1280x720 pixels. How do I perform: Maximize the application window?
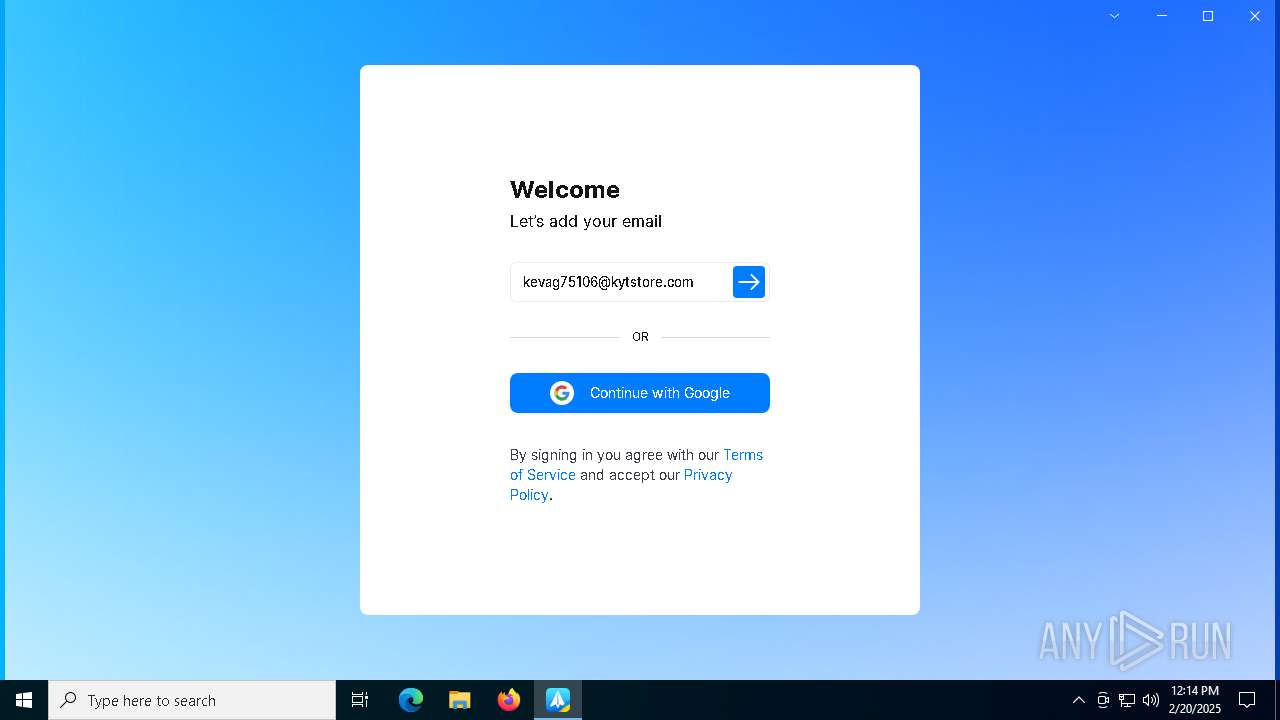[1208, 16]
